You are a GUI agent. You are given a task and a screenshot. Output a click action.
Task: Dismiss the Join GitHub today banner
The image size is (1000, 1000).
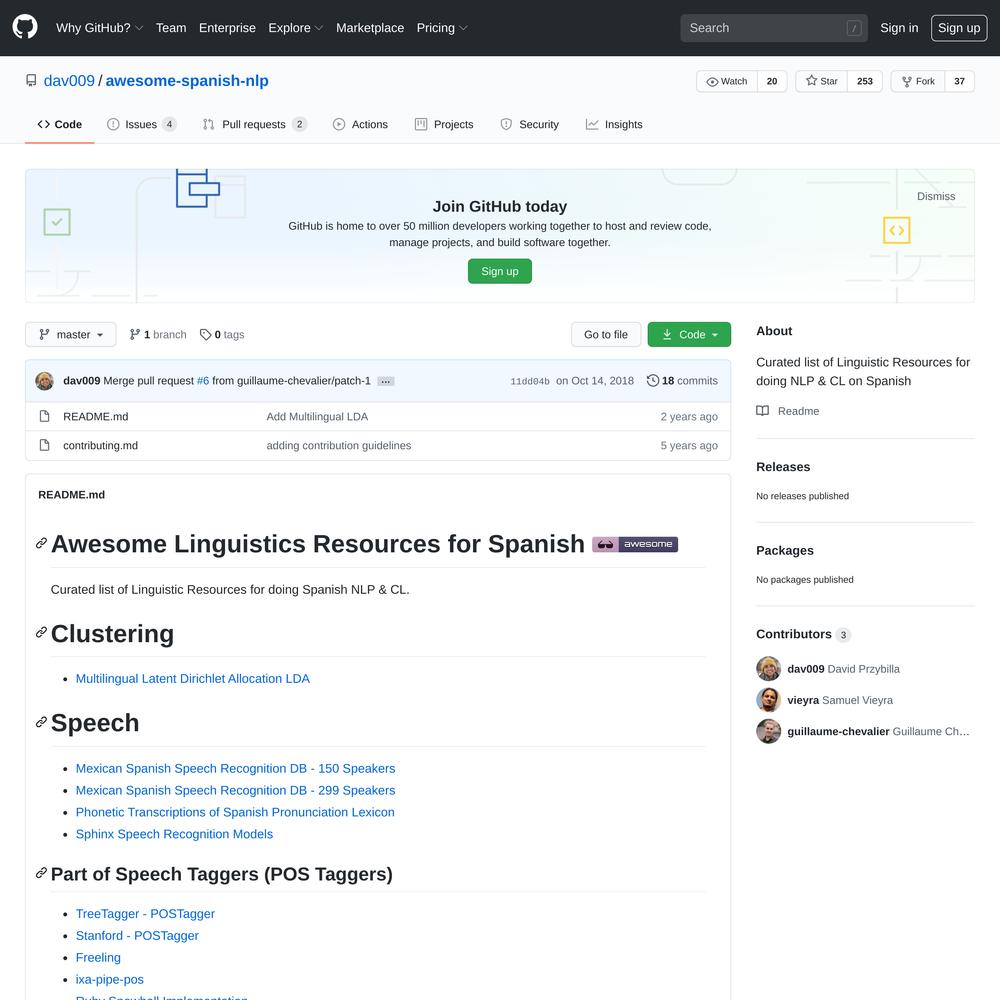[x=936, y=196]
